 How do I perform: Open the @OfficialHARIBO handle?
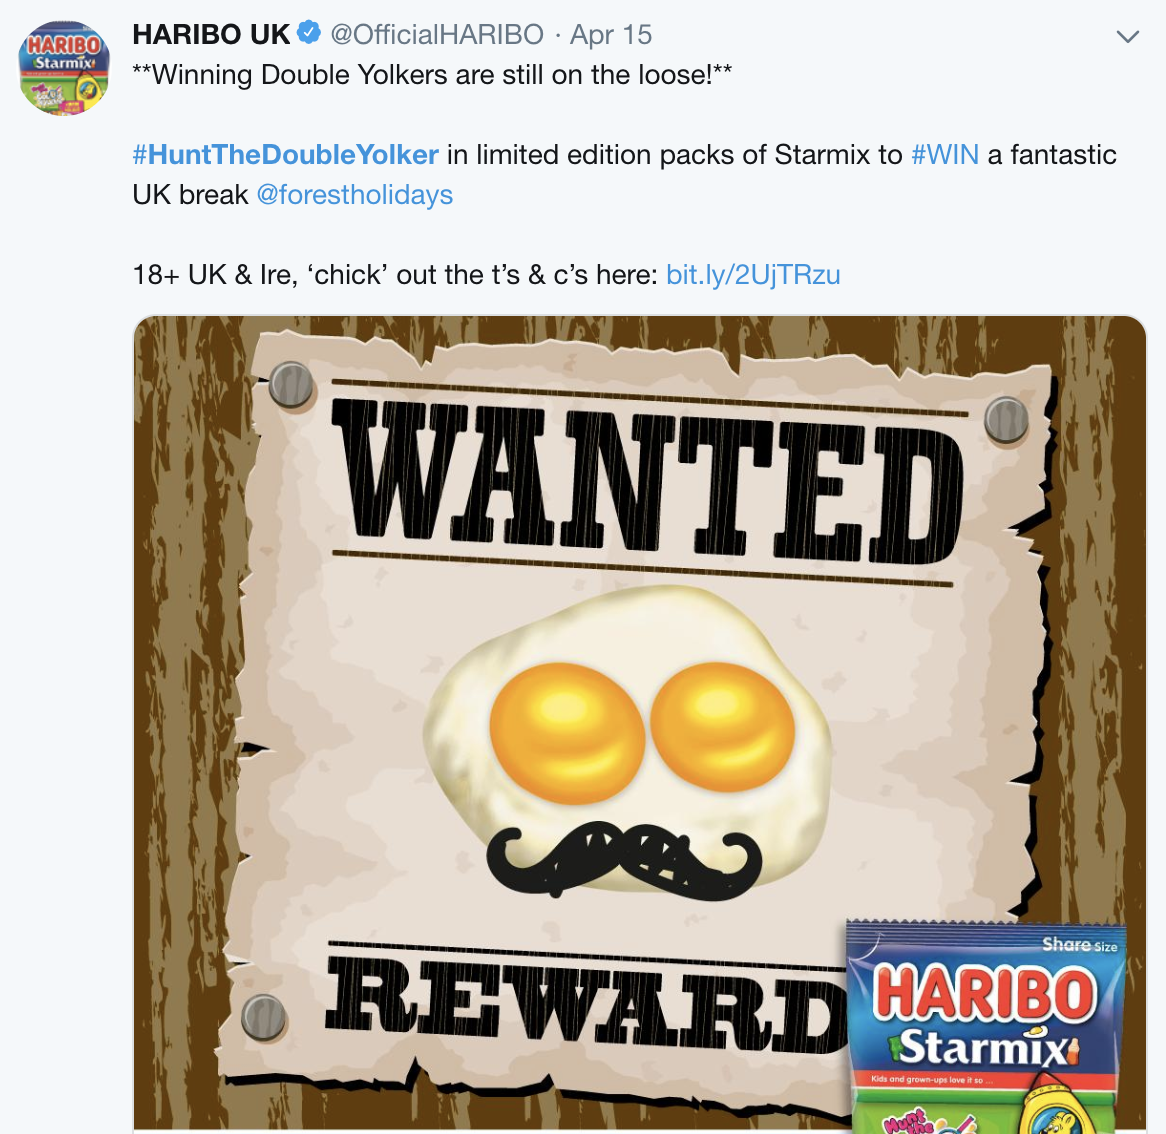[437, 34]
